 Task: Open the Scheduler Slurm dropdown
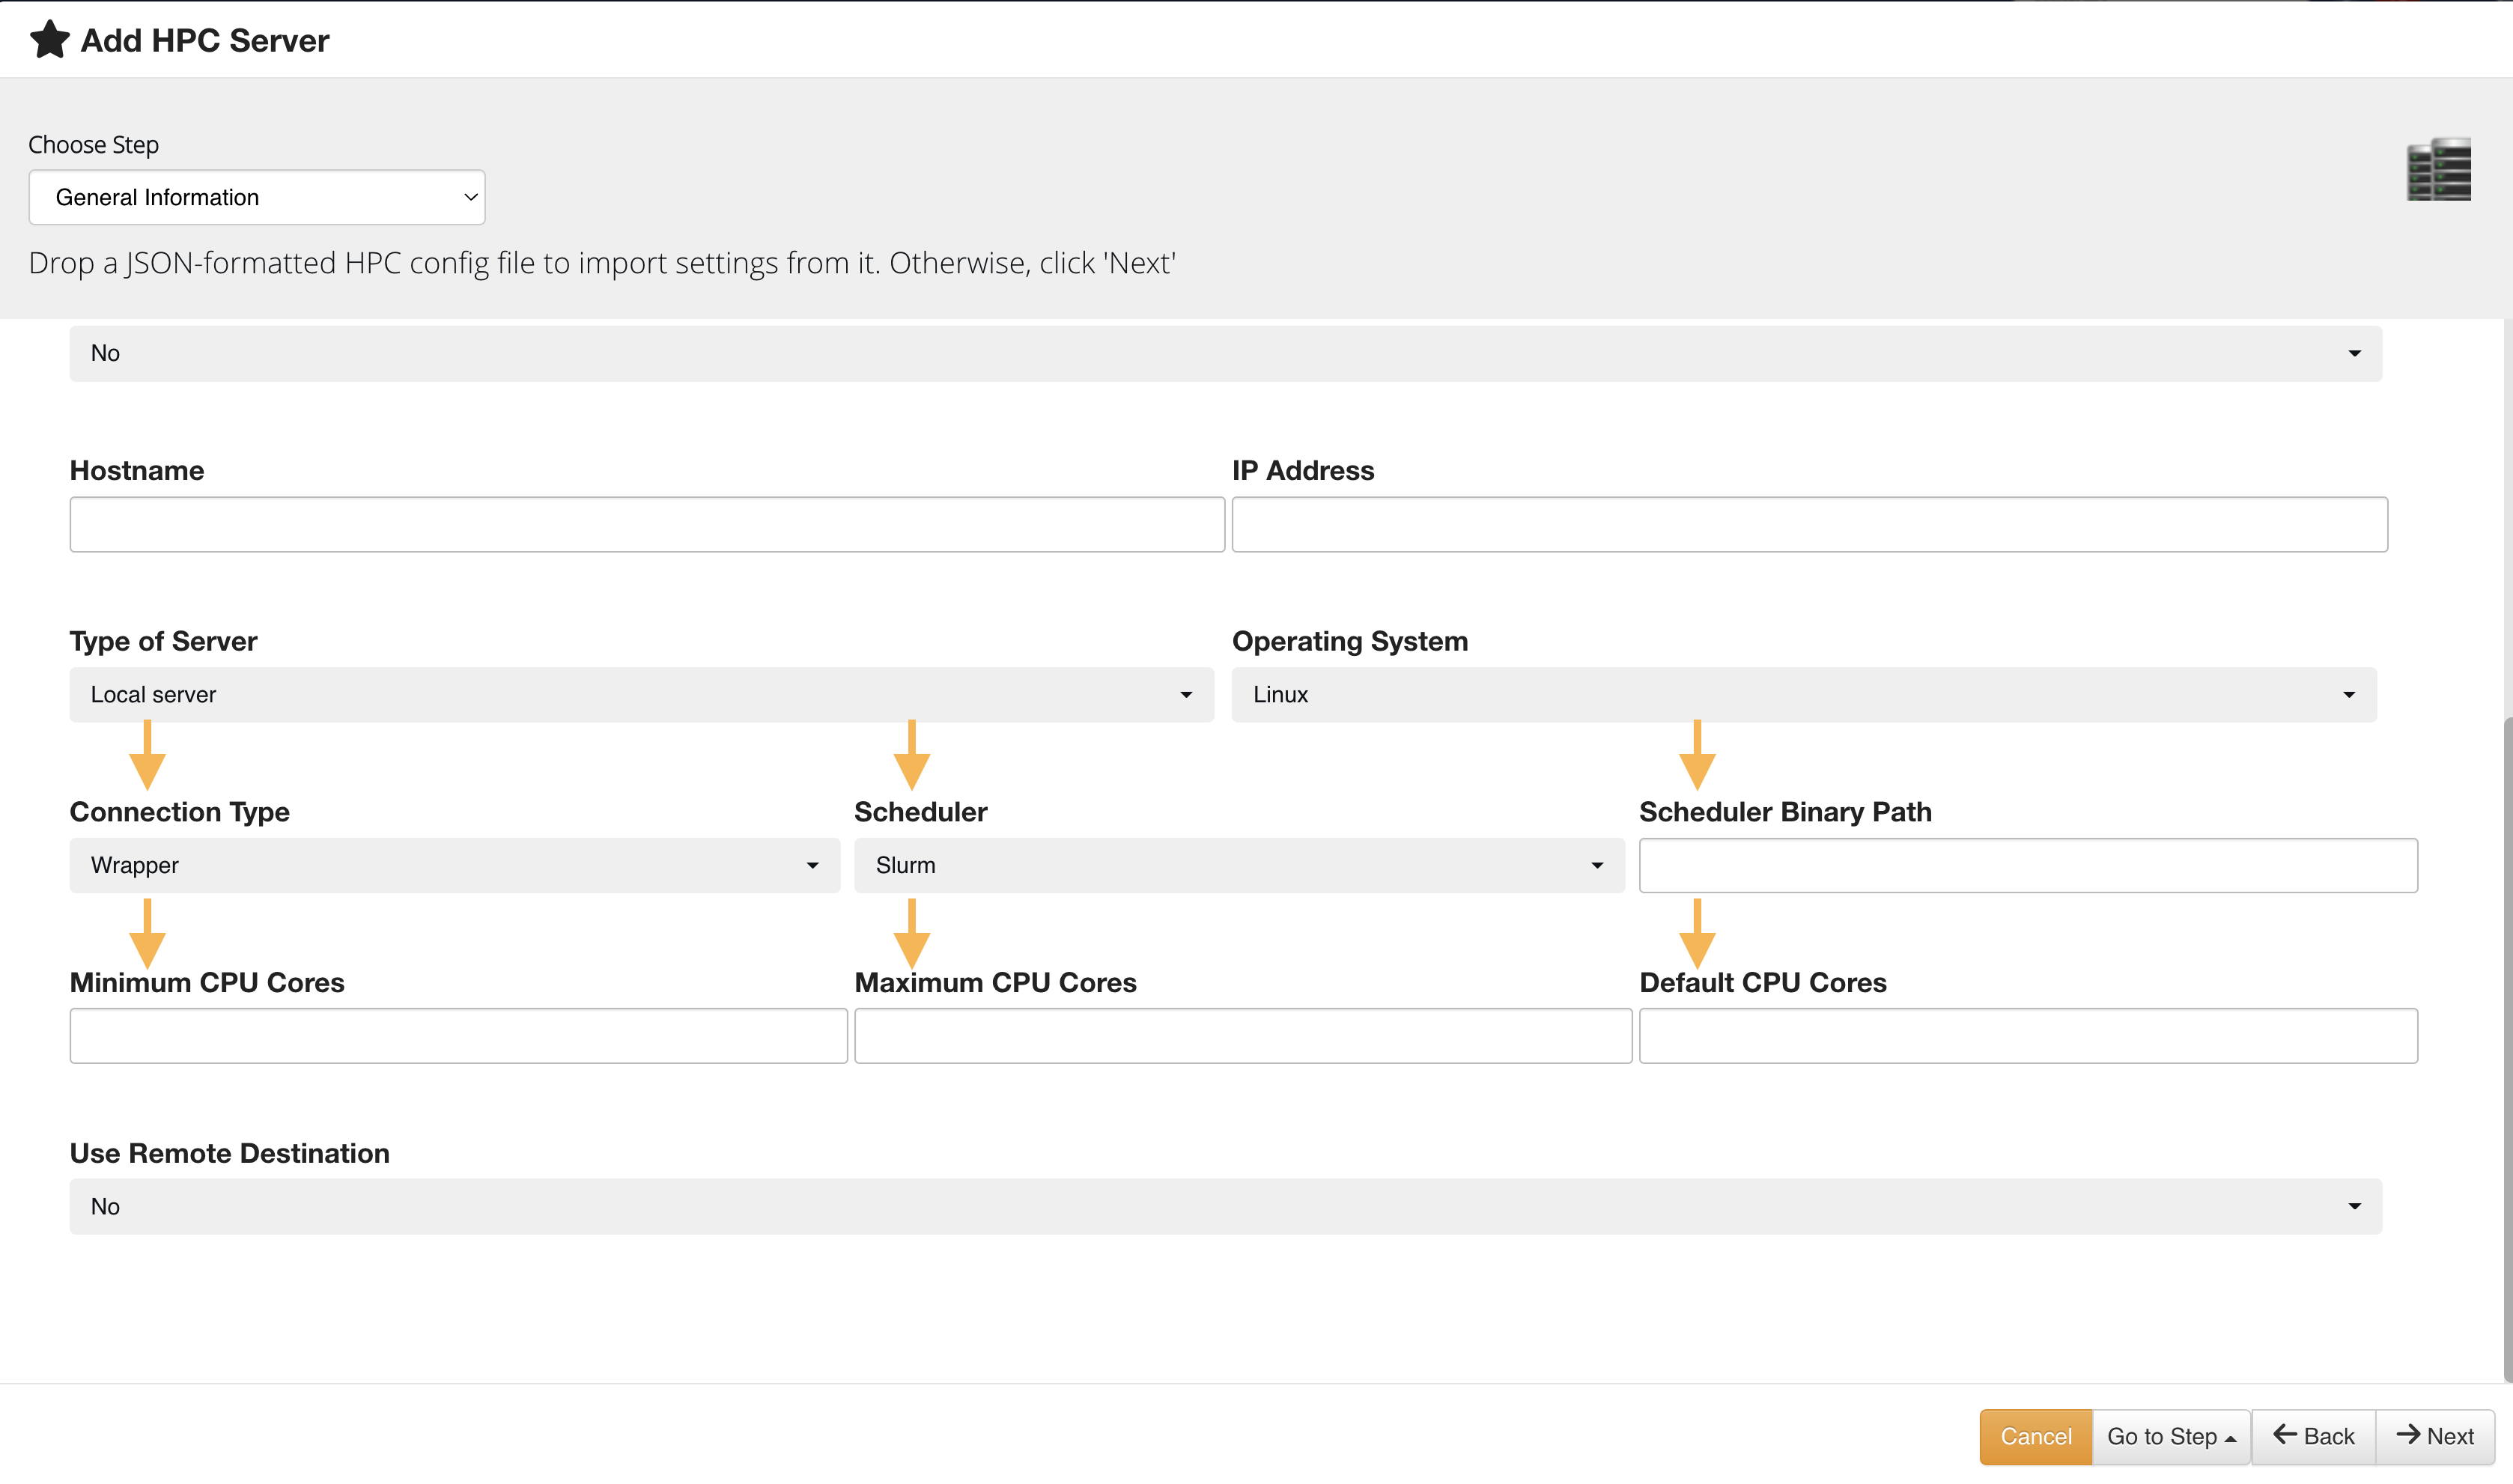coord(1238,866)
